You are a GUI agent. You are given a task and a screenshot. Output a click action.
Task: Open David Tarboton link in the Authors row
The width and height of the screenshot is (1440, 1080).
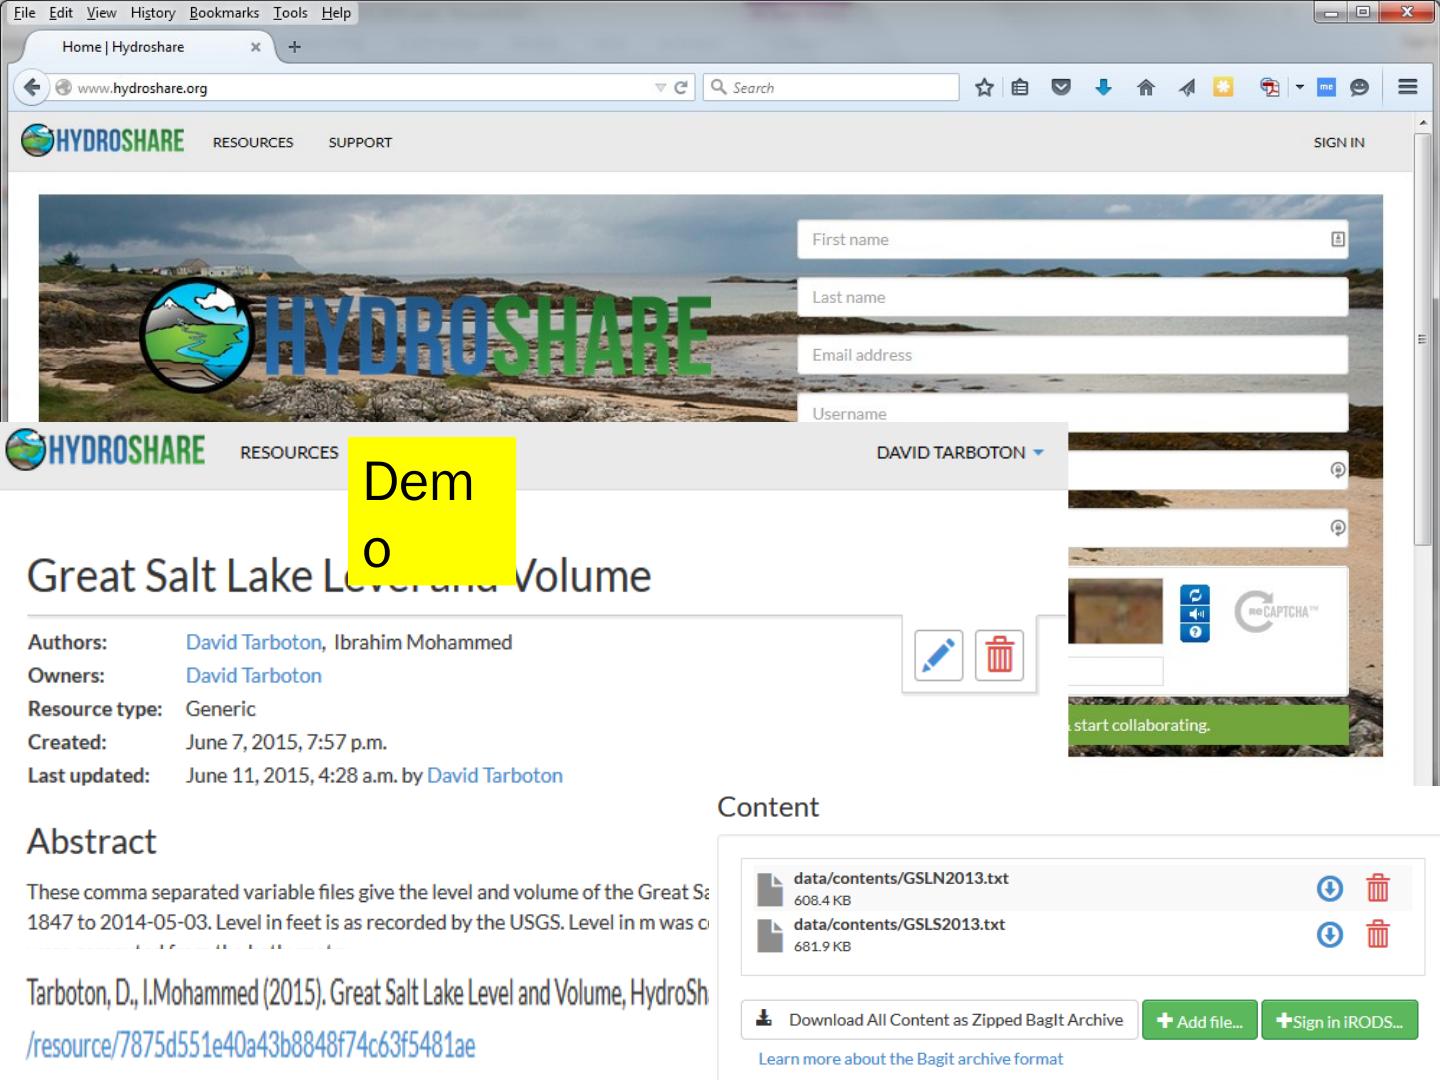pos(253,642)
